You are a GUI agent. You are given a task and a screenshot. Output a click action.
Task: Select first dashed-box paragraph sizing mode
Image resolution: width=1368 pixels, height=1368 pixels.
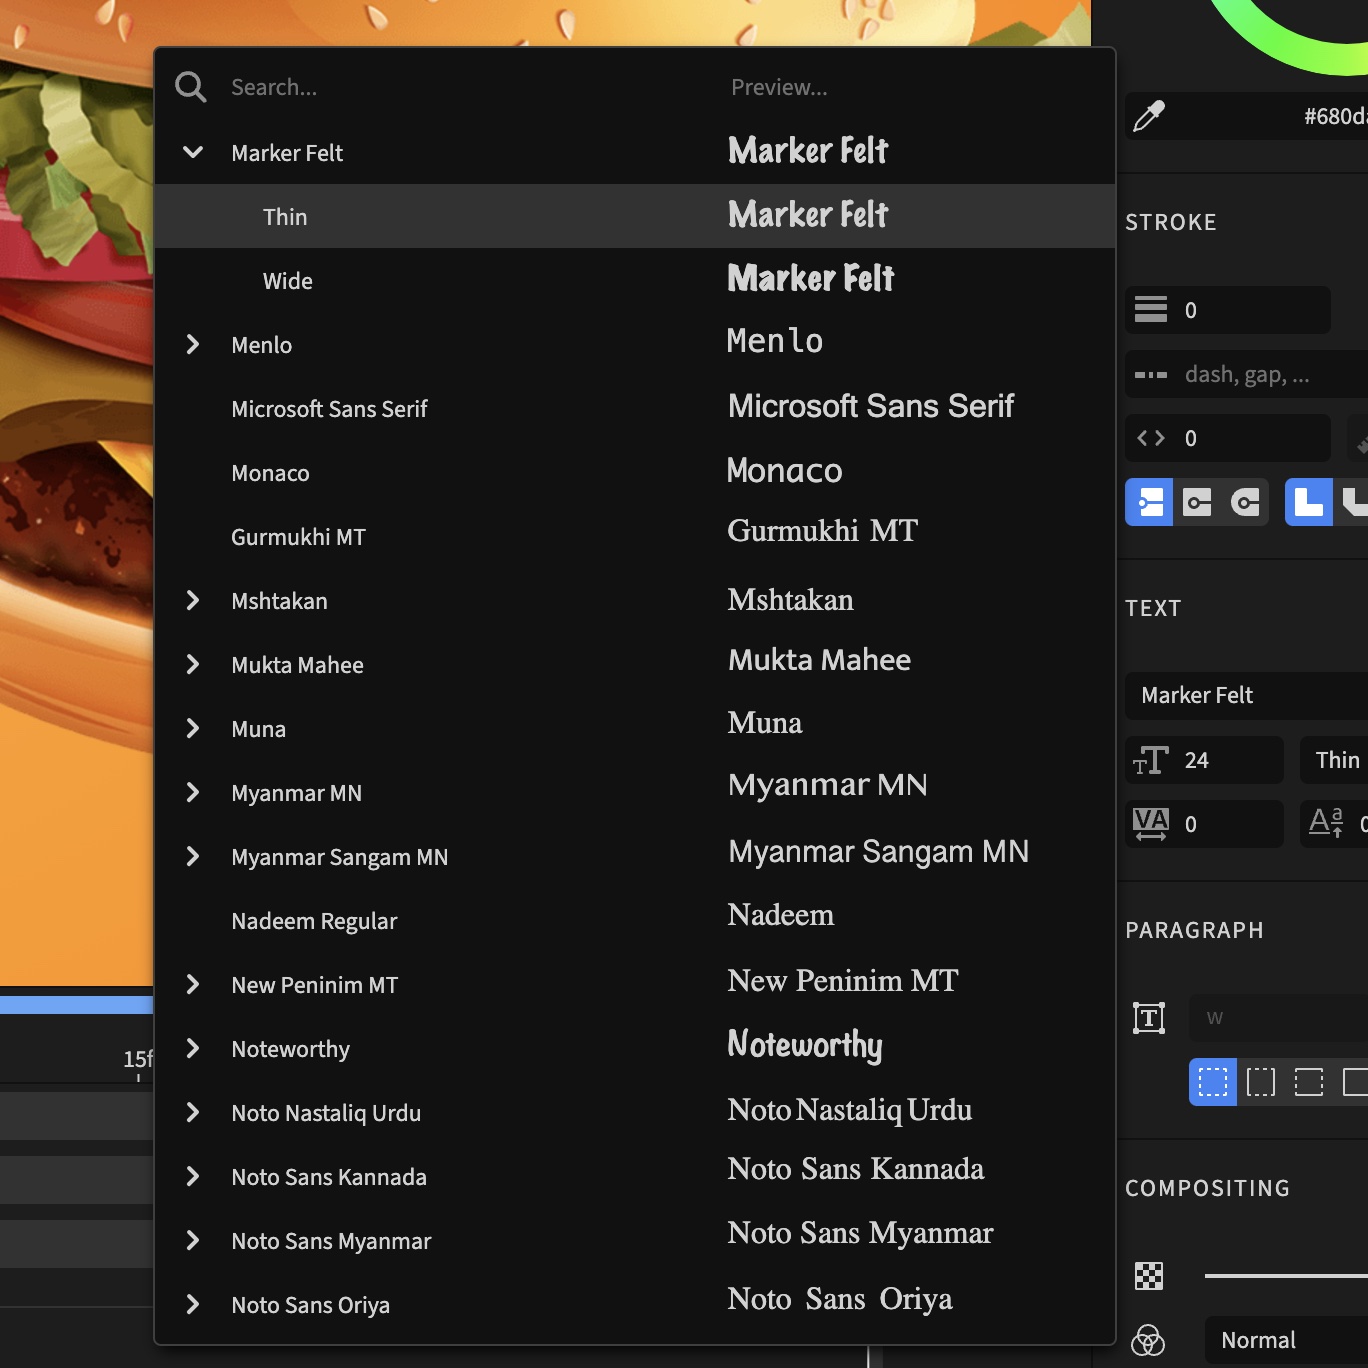click(x=1213, y=1082)
